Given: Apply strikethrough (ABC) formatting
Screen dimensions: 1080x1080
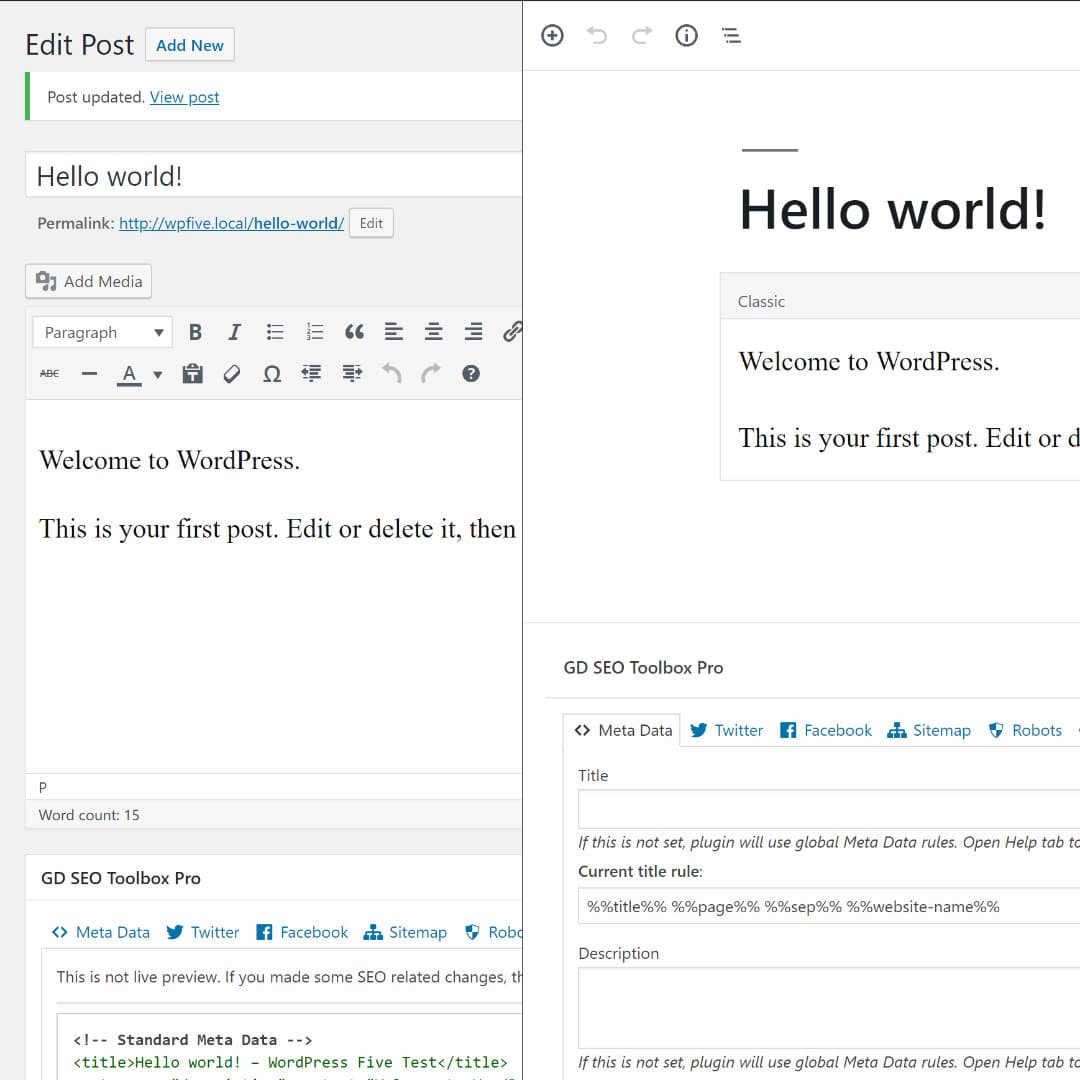Looking at the screenshot, I should click(50, 373).
